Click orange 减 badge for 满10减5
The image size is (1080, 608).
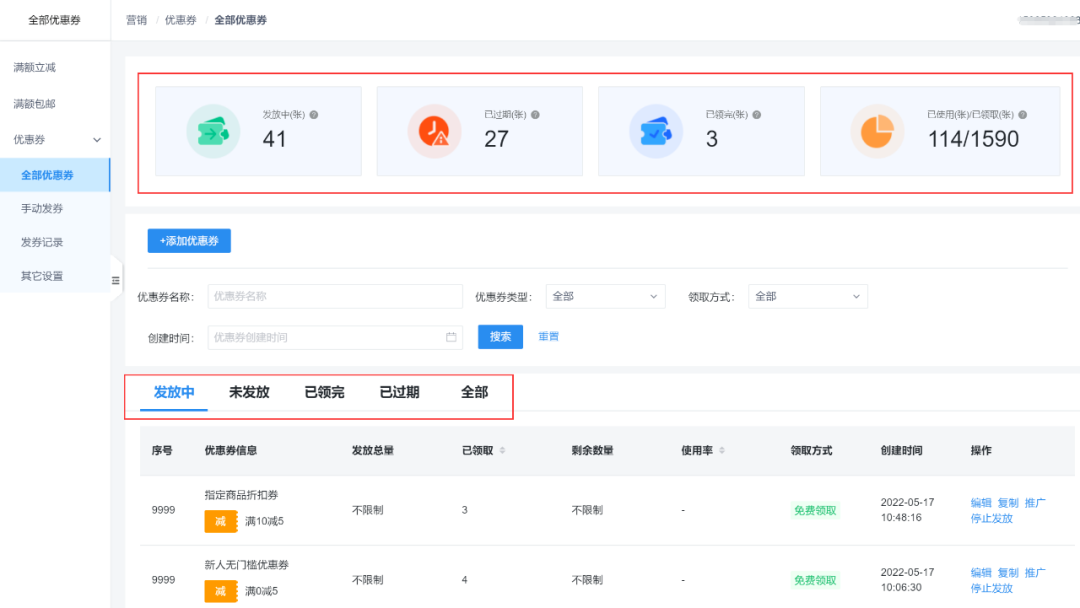[x=220, y=521]
